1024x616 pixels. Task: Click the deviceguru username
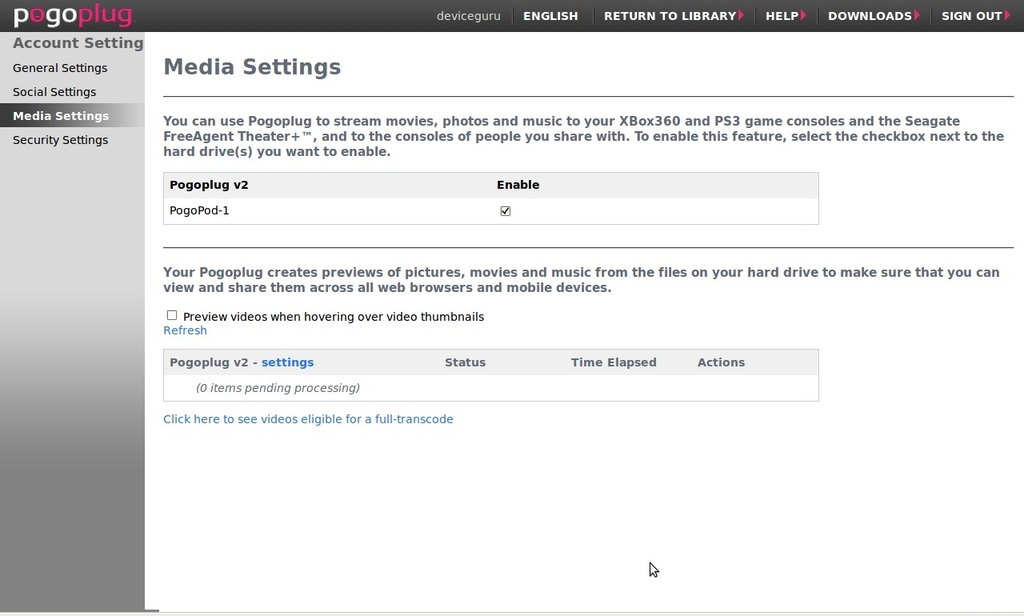click(x=468, y=16)
